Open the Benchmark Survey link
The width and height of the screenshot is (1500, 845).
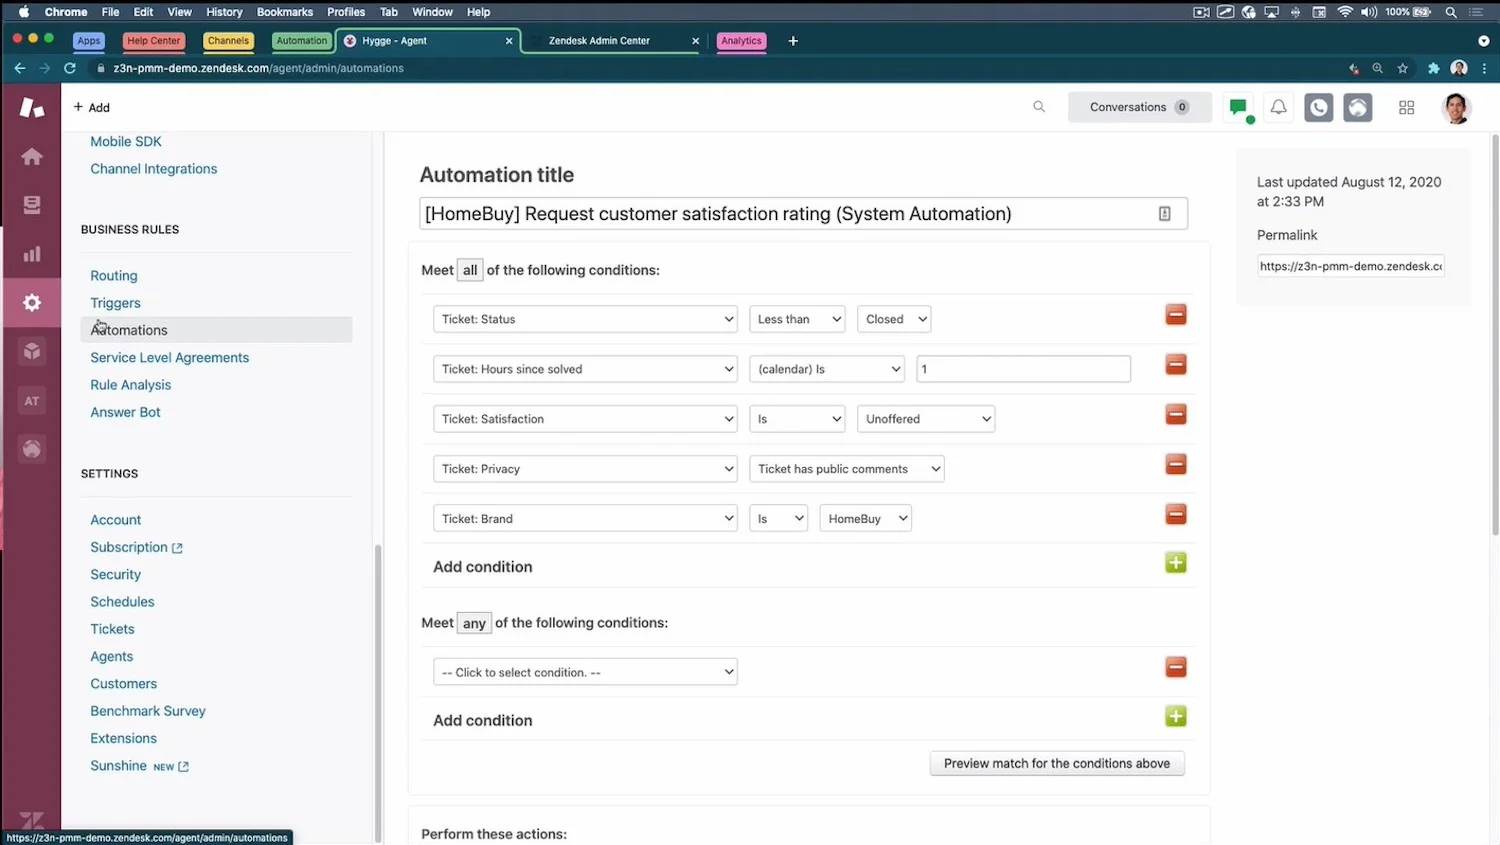148,711
